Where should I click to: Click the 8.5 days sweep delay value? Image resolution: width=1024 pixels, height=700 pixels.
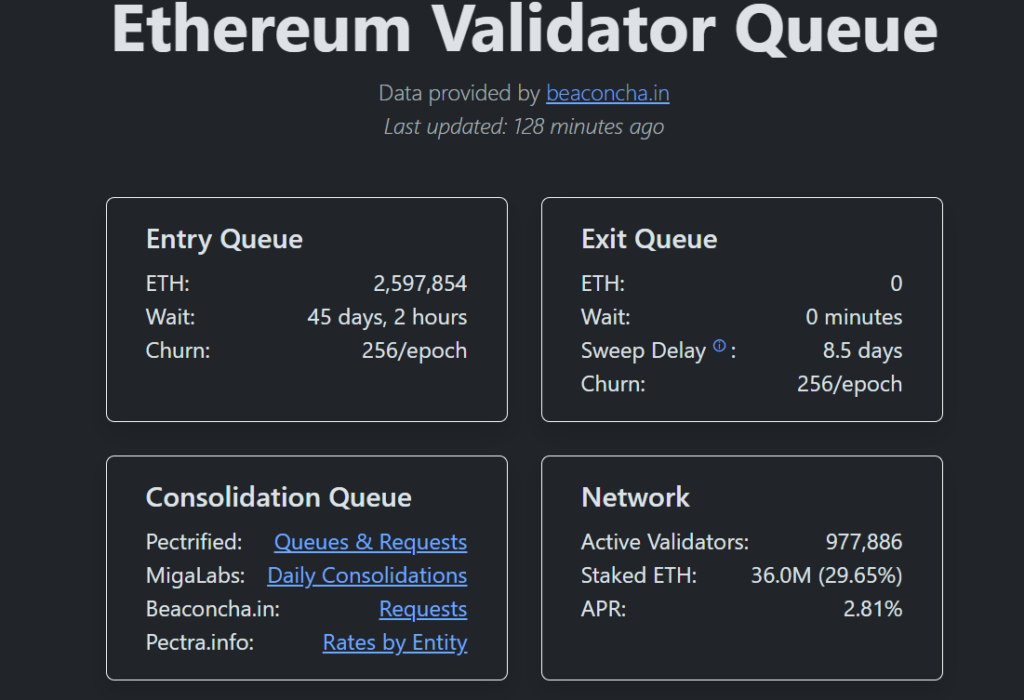pyautogui.click(x=862, y=351)
